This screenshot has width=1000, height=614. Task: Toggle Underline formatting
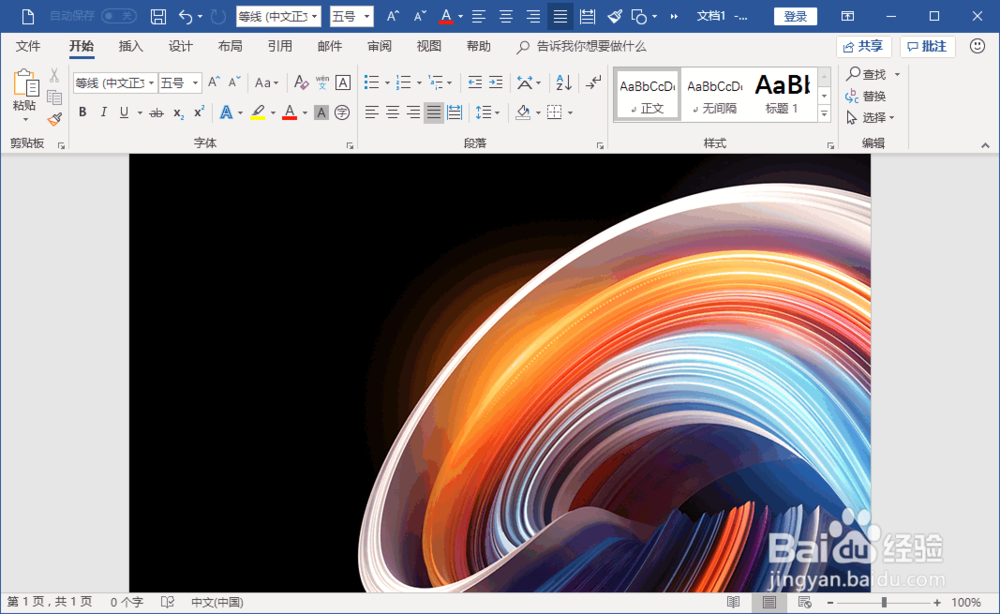124,113
